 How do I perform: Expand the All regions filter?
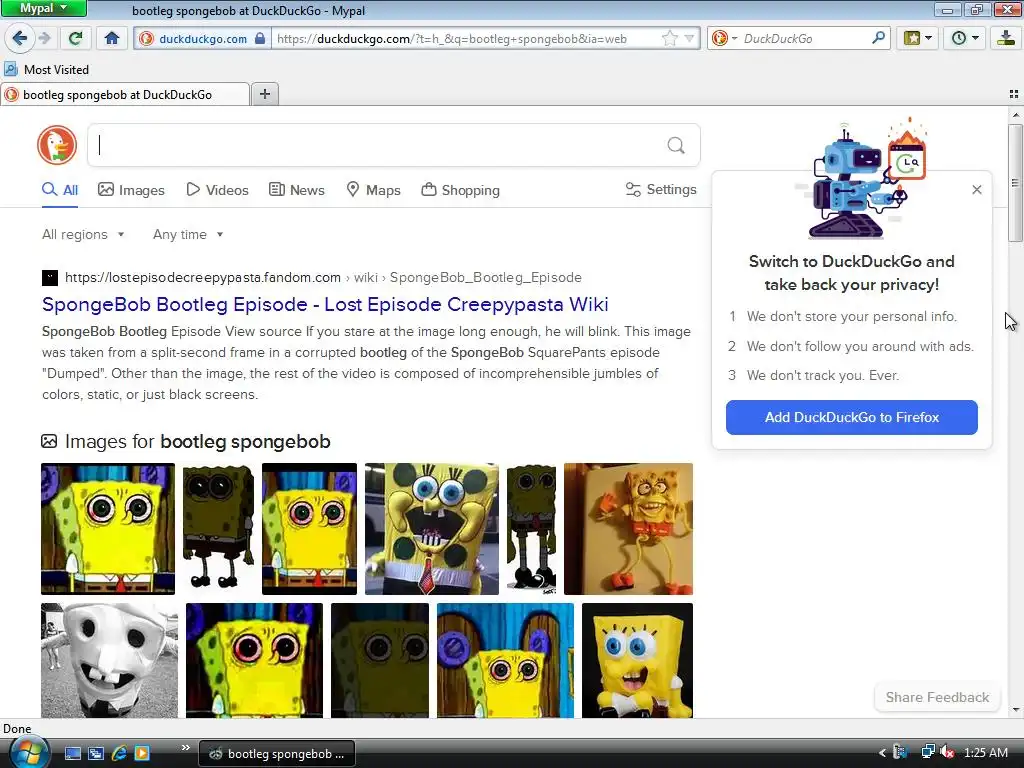click(83, 234)
